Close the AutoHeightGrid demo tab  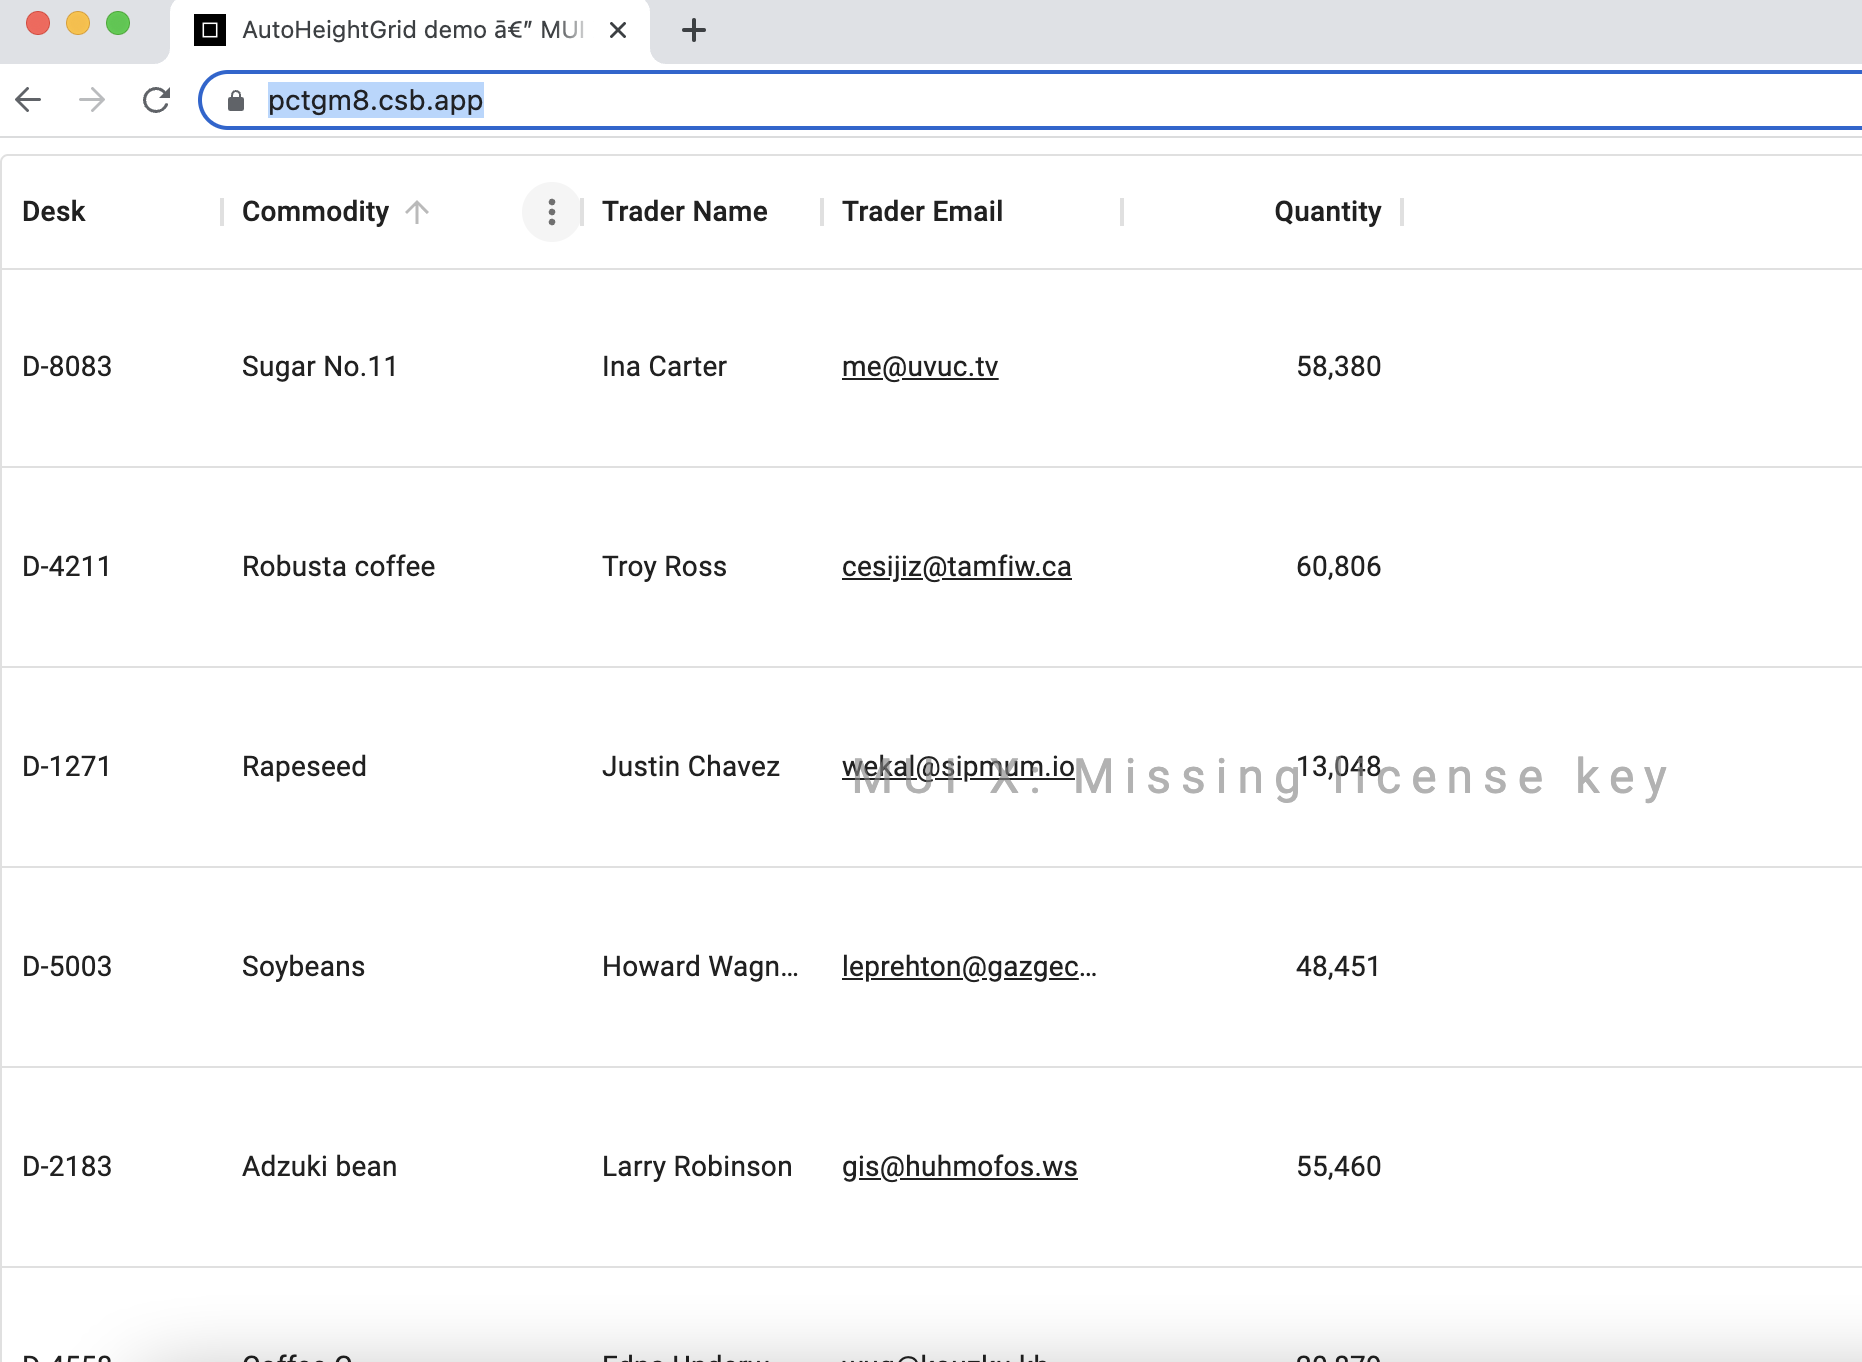pyautogui.click(x=618, y=30)
